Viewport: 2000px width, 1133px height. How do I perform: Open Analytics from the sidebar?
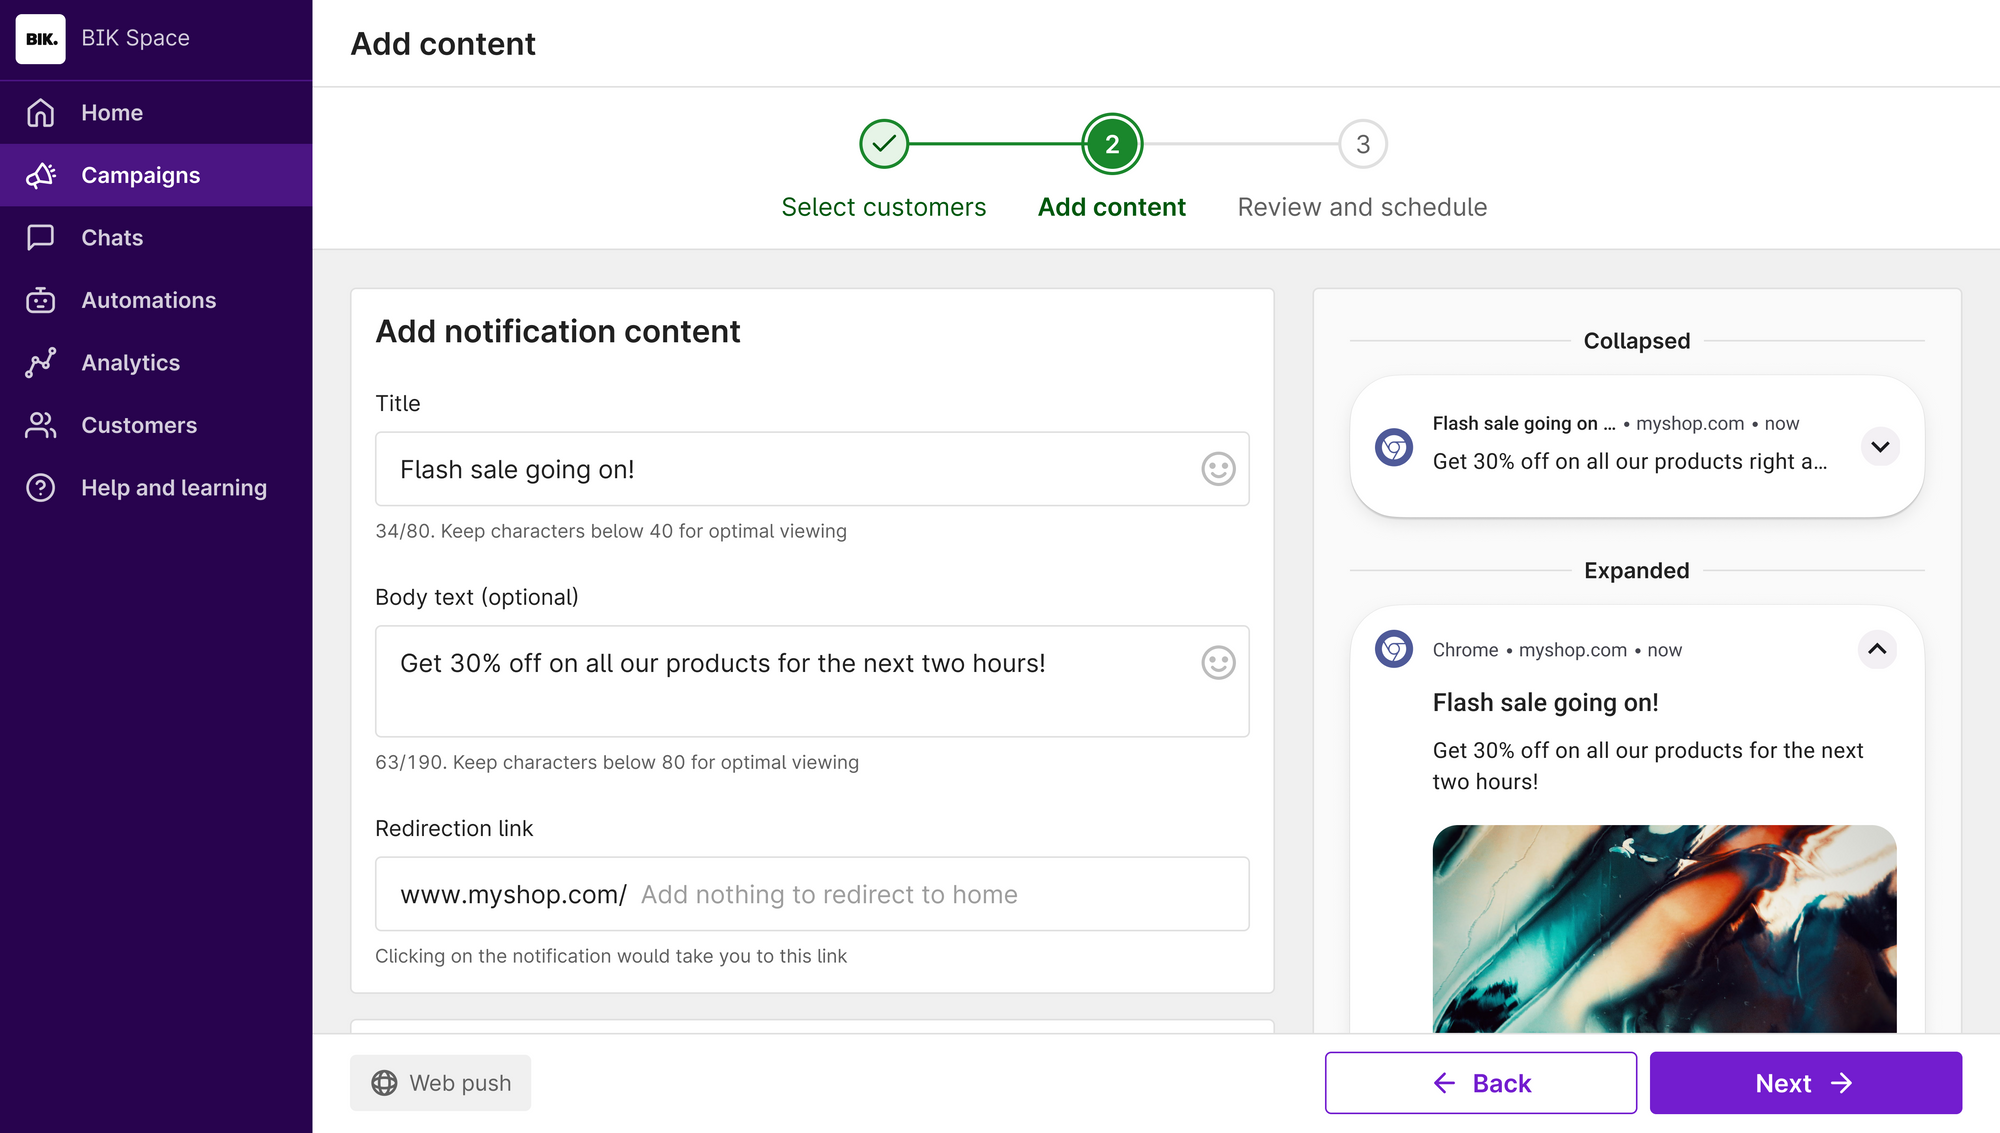(130, 363)
